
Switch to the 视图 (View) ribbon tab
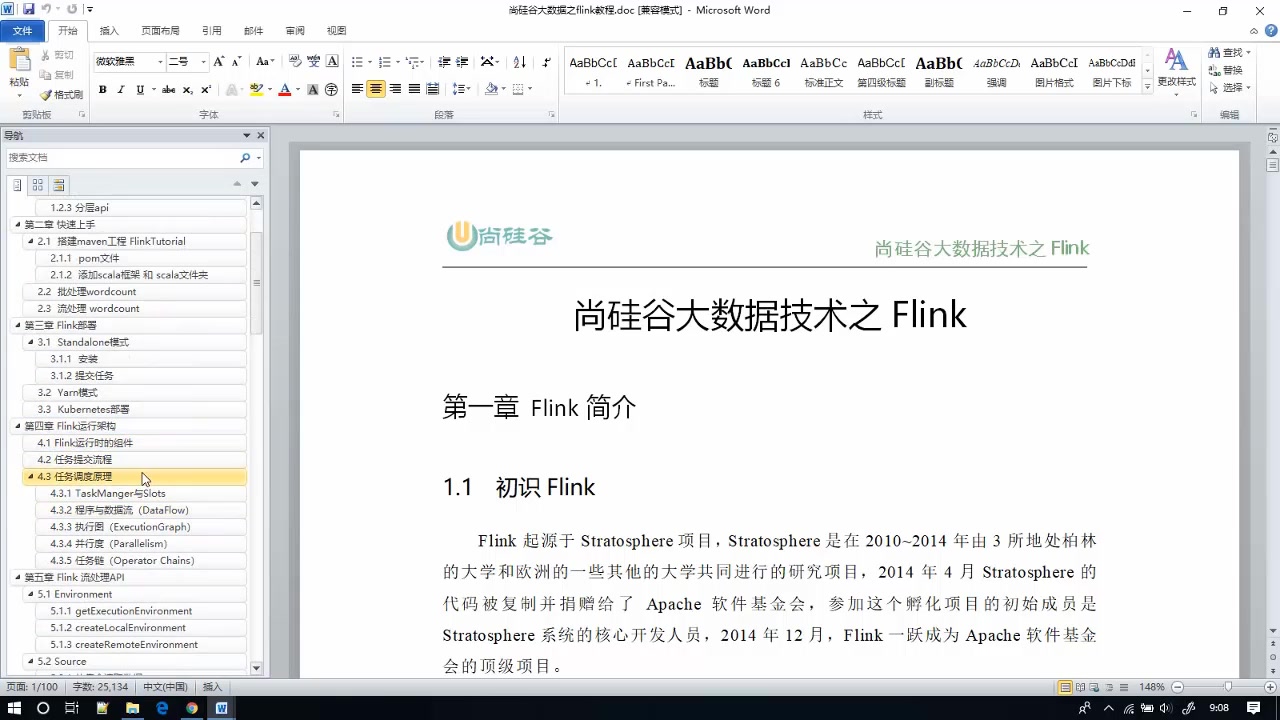(337, 31)
